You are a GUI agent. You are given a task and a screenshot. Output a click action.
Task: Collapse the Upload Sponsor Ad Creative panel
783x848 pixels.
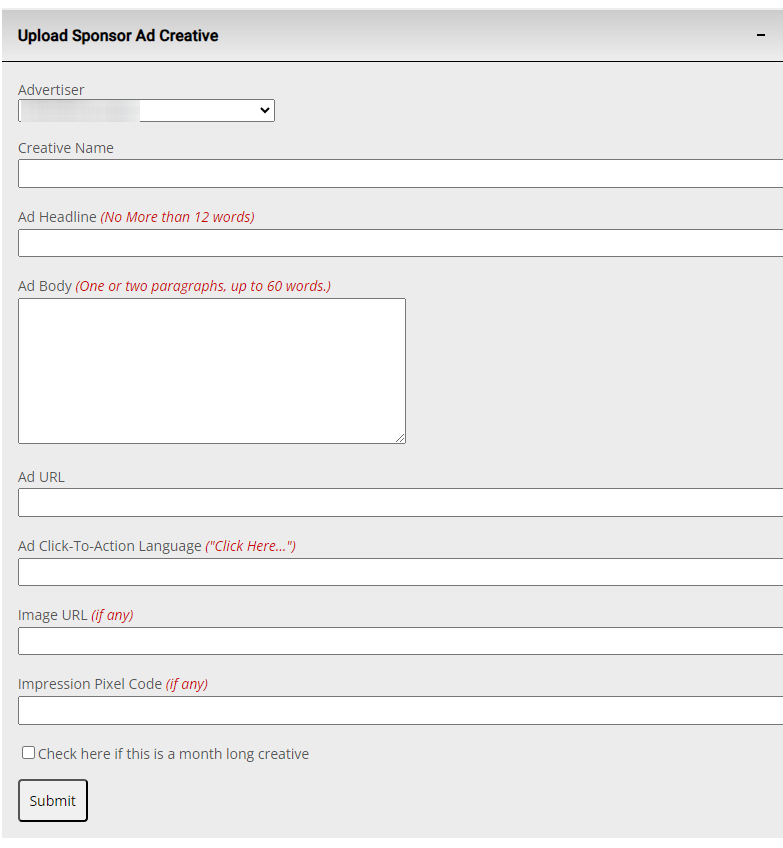coord(761,35)
